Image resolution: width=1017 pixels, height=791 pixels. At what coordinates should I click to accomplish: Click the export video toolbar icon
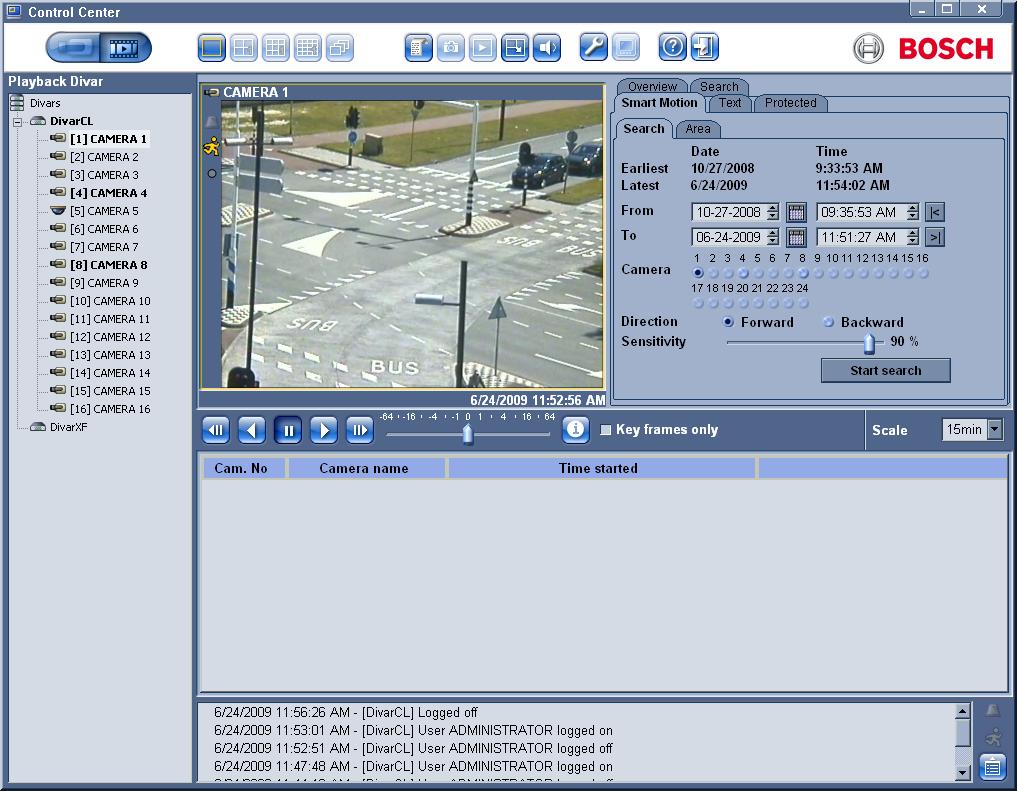coord(515,47)
